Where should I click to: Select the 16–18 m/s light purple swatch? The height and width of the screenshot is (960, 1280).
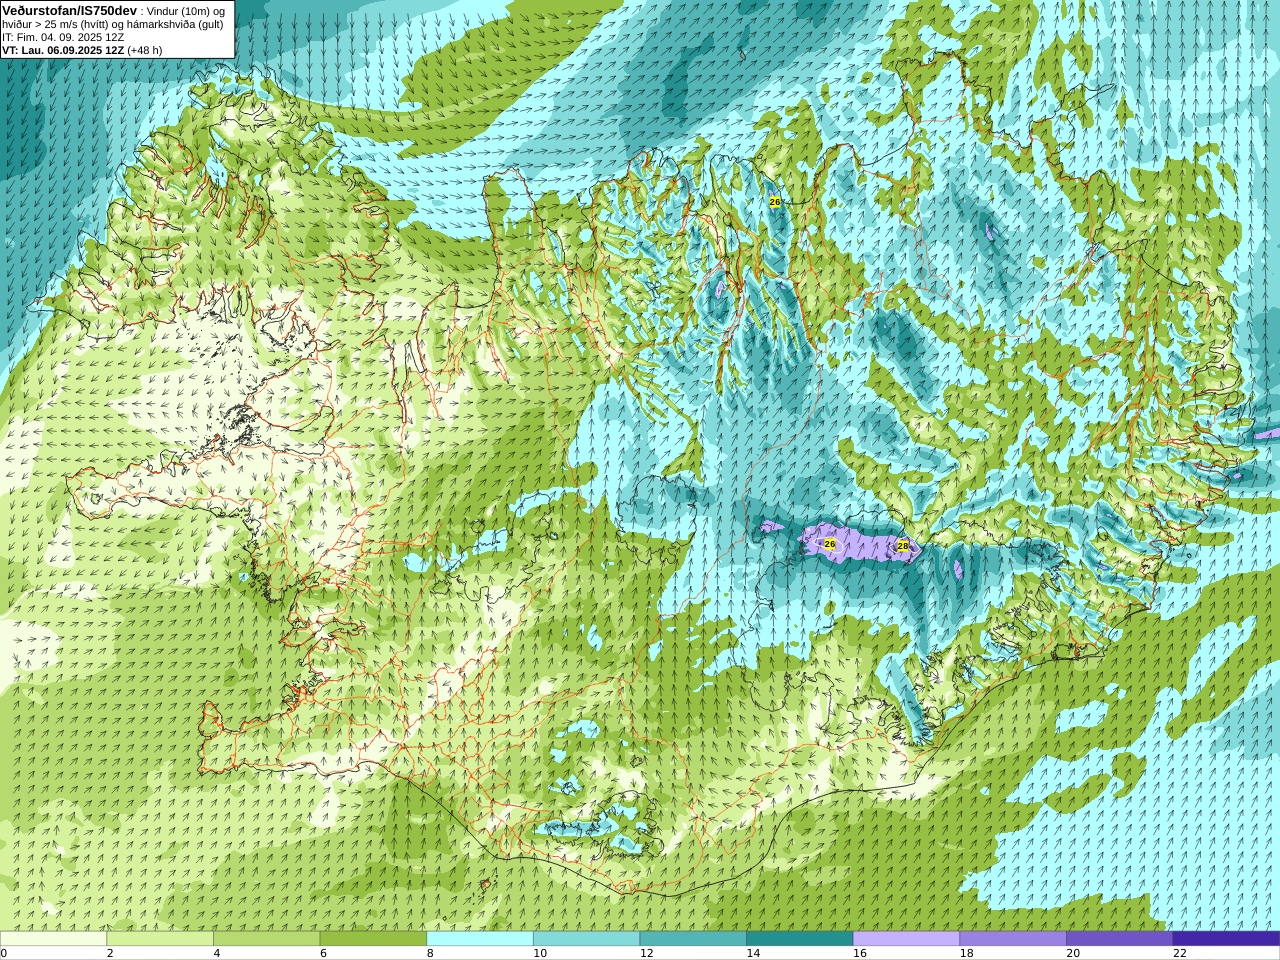(x=906, y=939)
